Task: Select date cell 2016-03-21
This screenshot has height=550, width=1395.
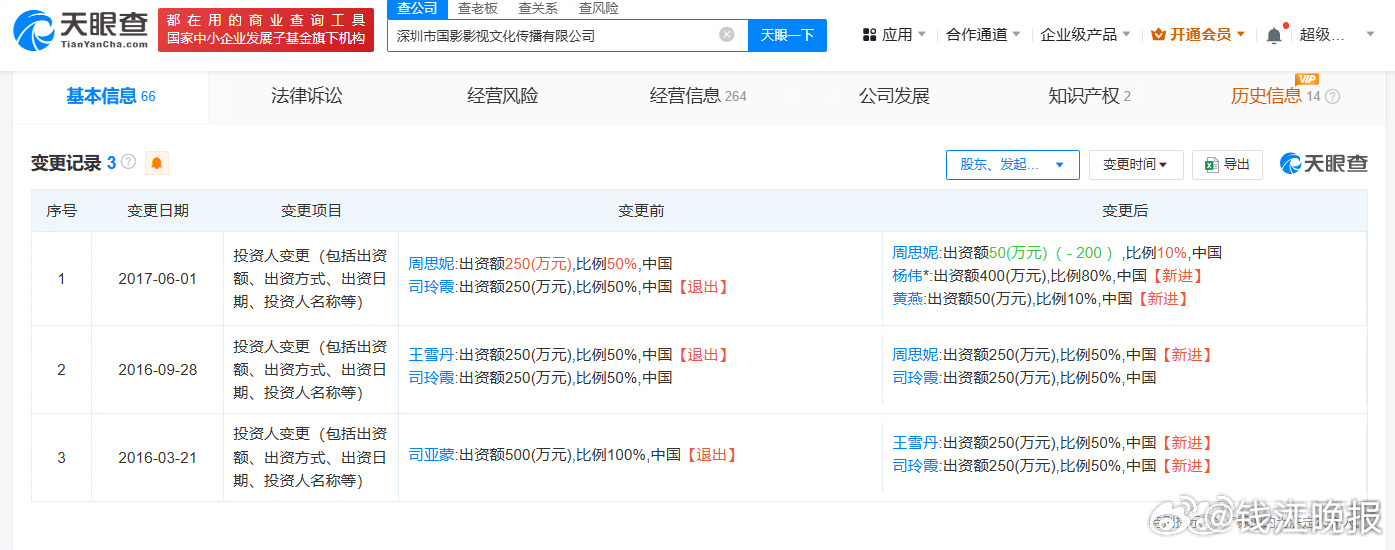Action: (157, 458)
